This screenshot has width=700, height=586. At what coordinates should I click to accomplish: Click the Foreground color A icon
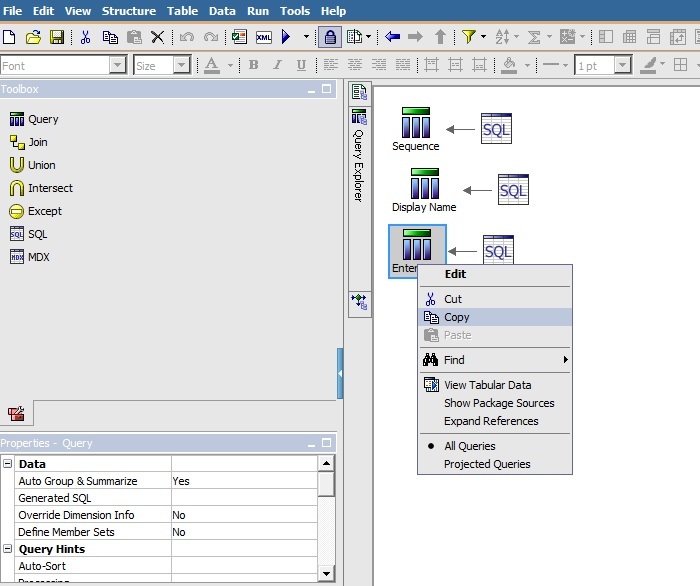click(212, 65)
